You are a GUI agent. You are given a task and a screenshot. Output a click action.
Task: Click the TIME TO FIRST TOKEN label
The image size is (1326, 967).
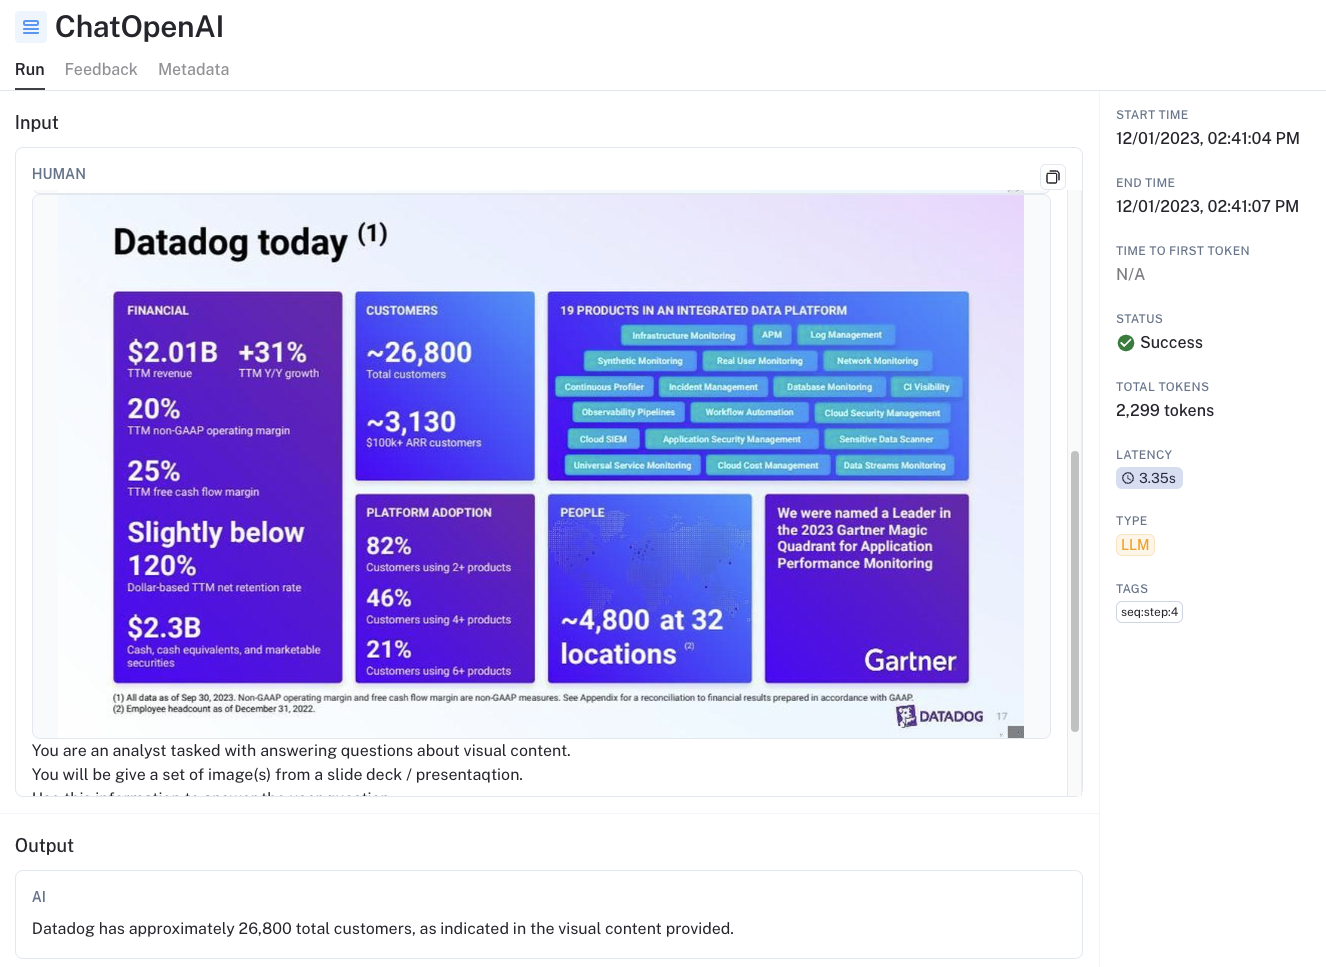coord(1183,251)
